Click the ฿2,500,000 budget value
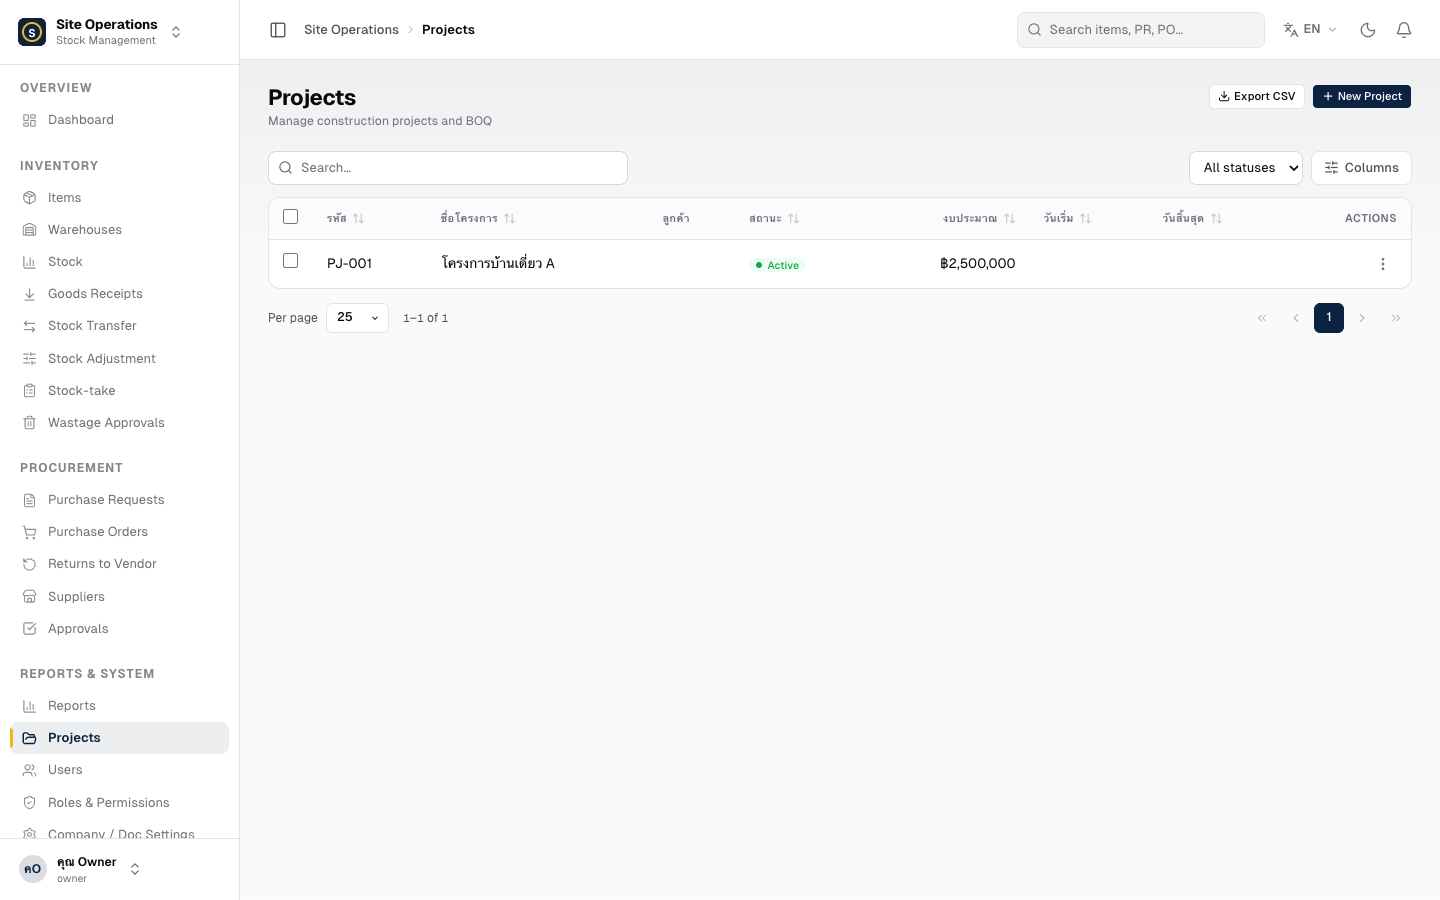 (x=978, y=264)
